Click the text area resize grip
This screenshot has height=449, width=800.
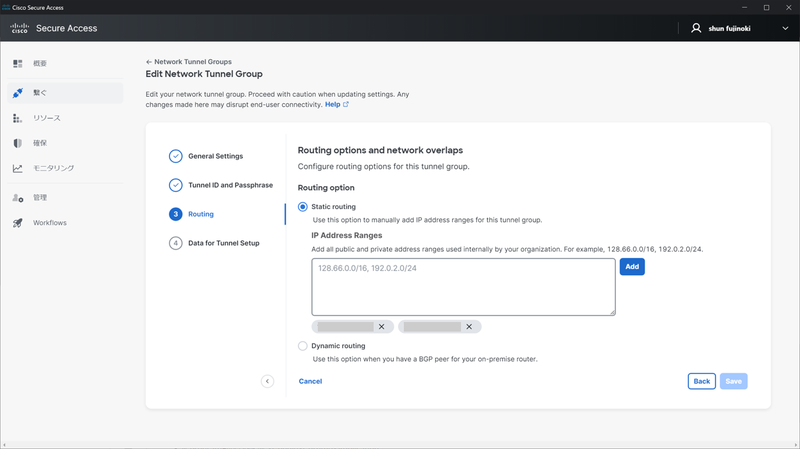click(x=612, y=312)
